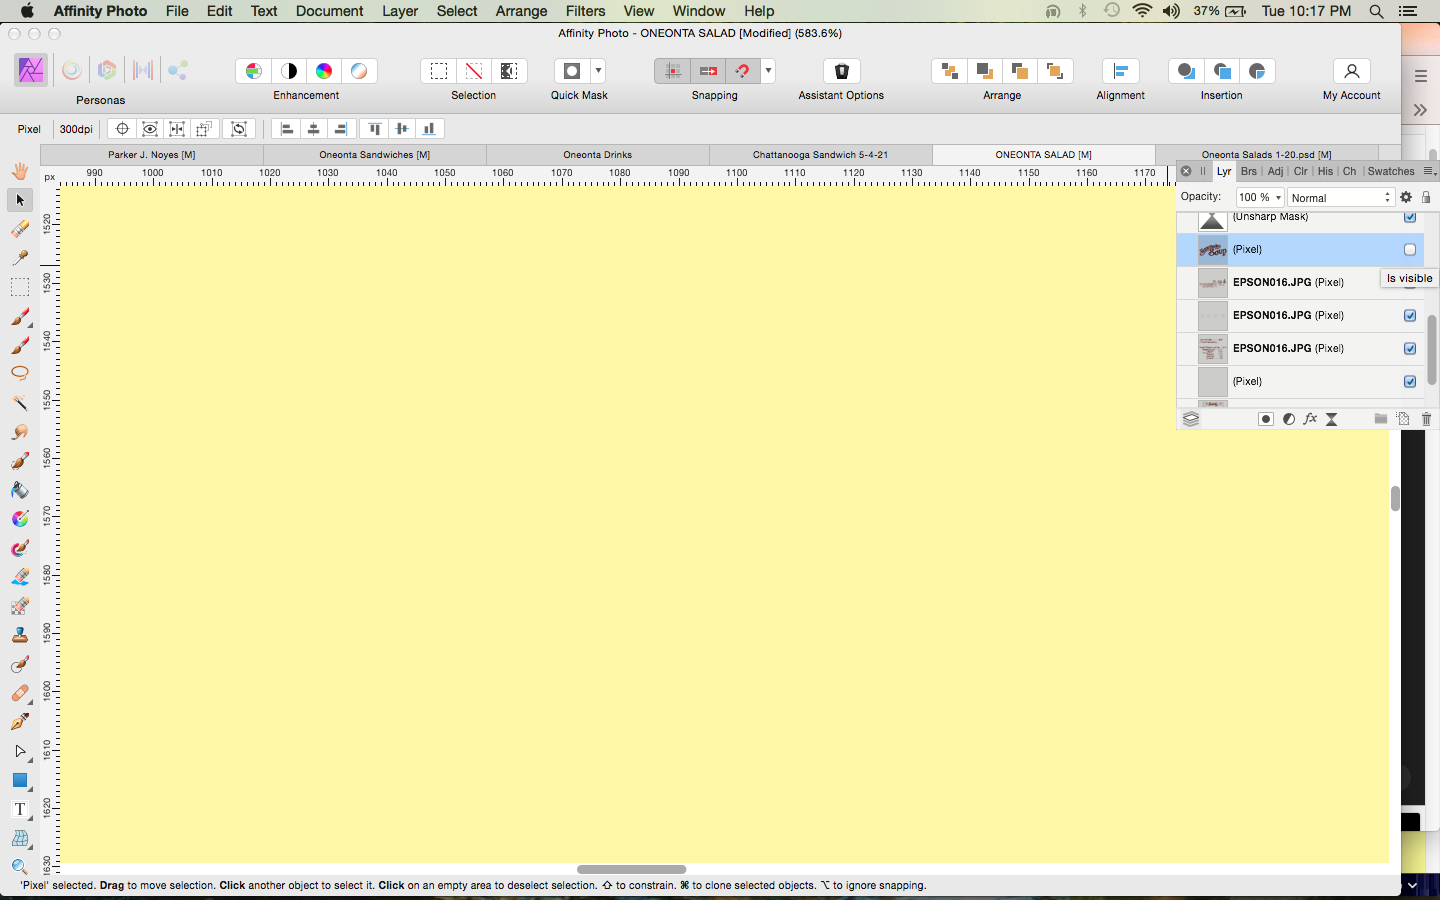Open the Filters menu
This screenshot has width=1440, height=900.
click(x=585, y=11)
